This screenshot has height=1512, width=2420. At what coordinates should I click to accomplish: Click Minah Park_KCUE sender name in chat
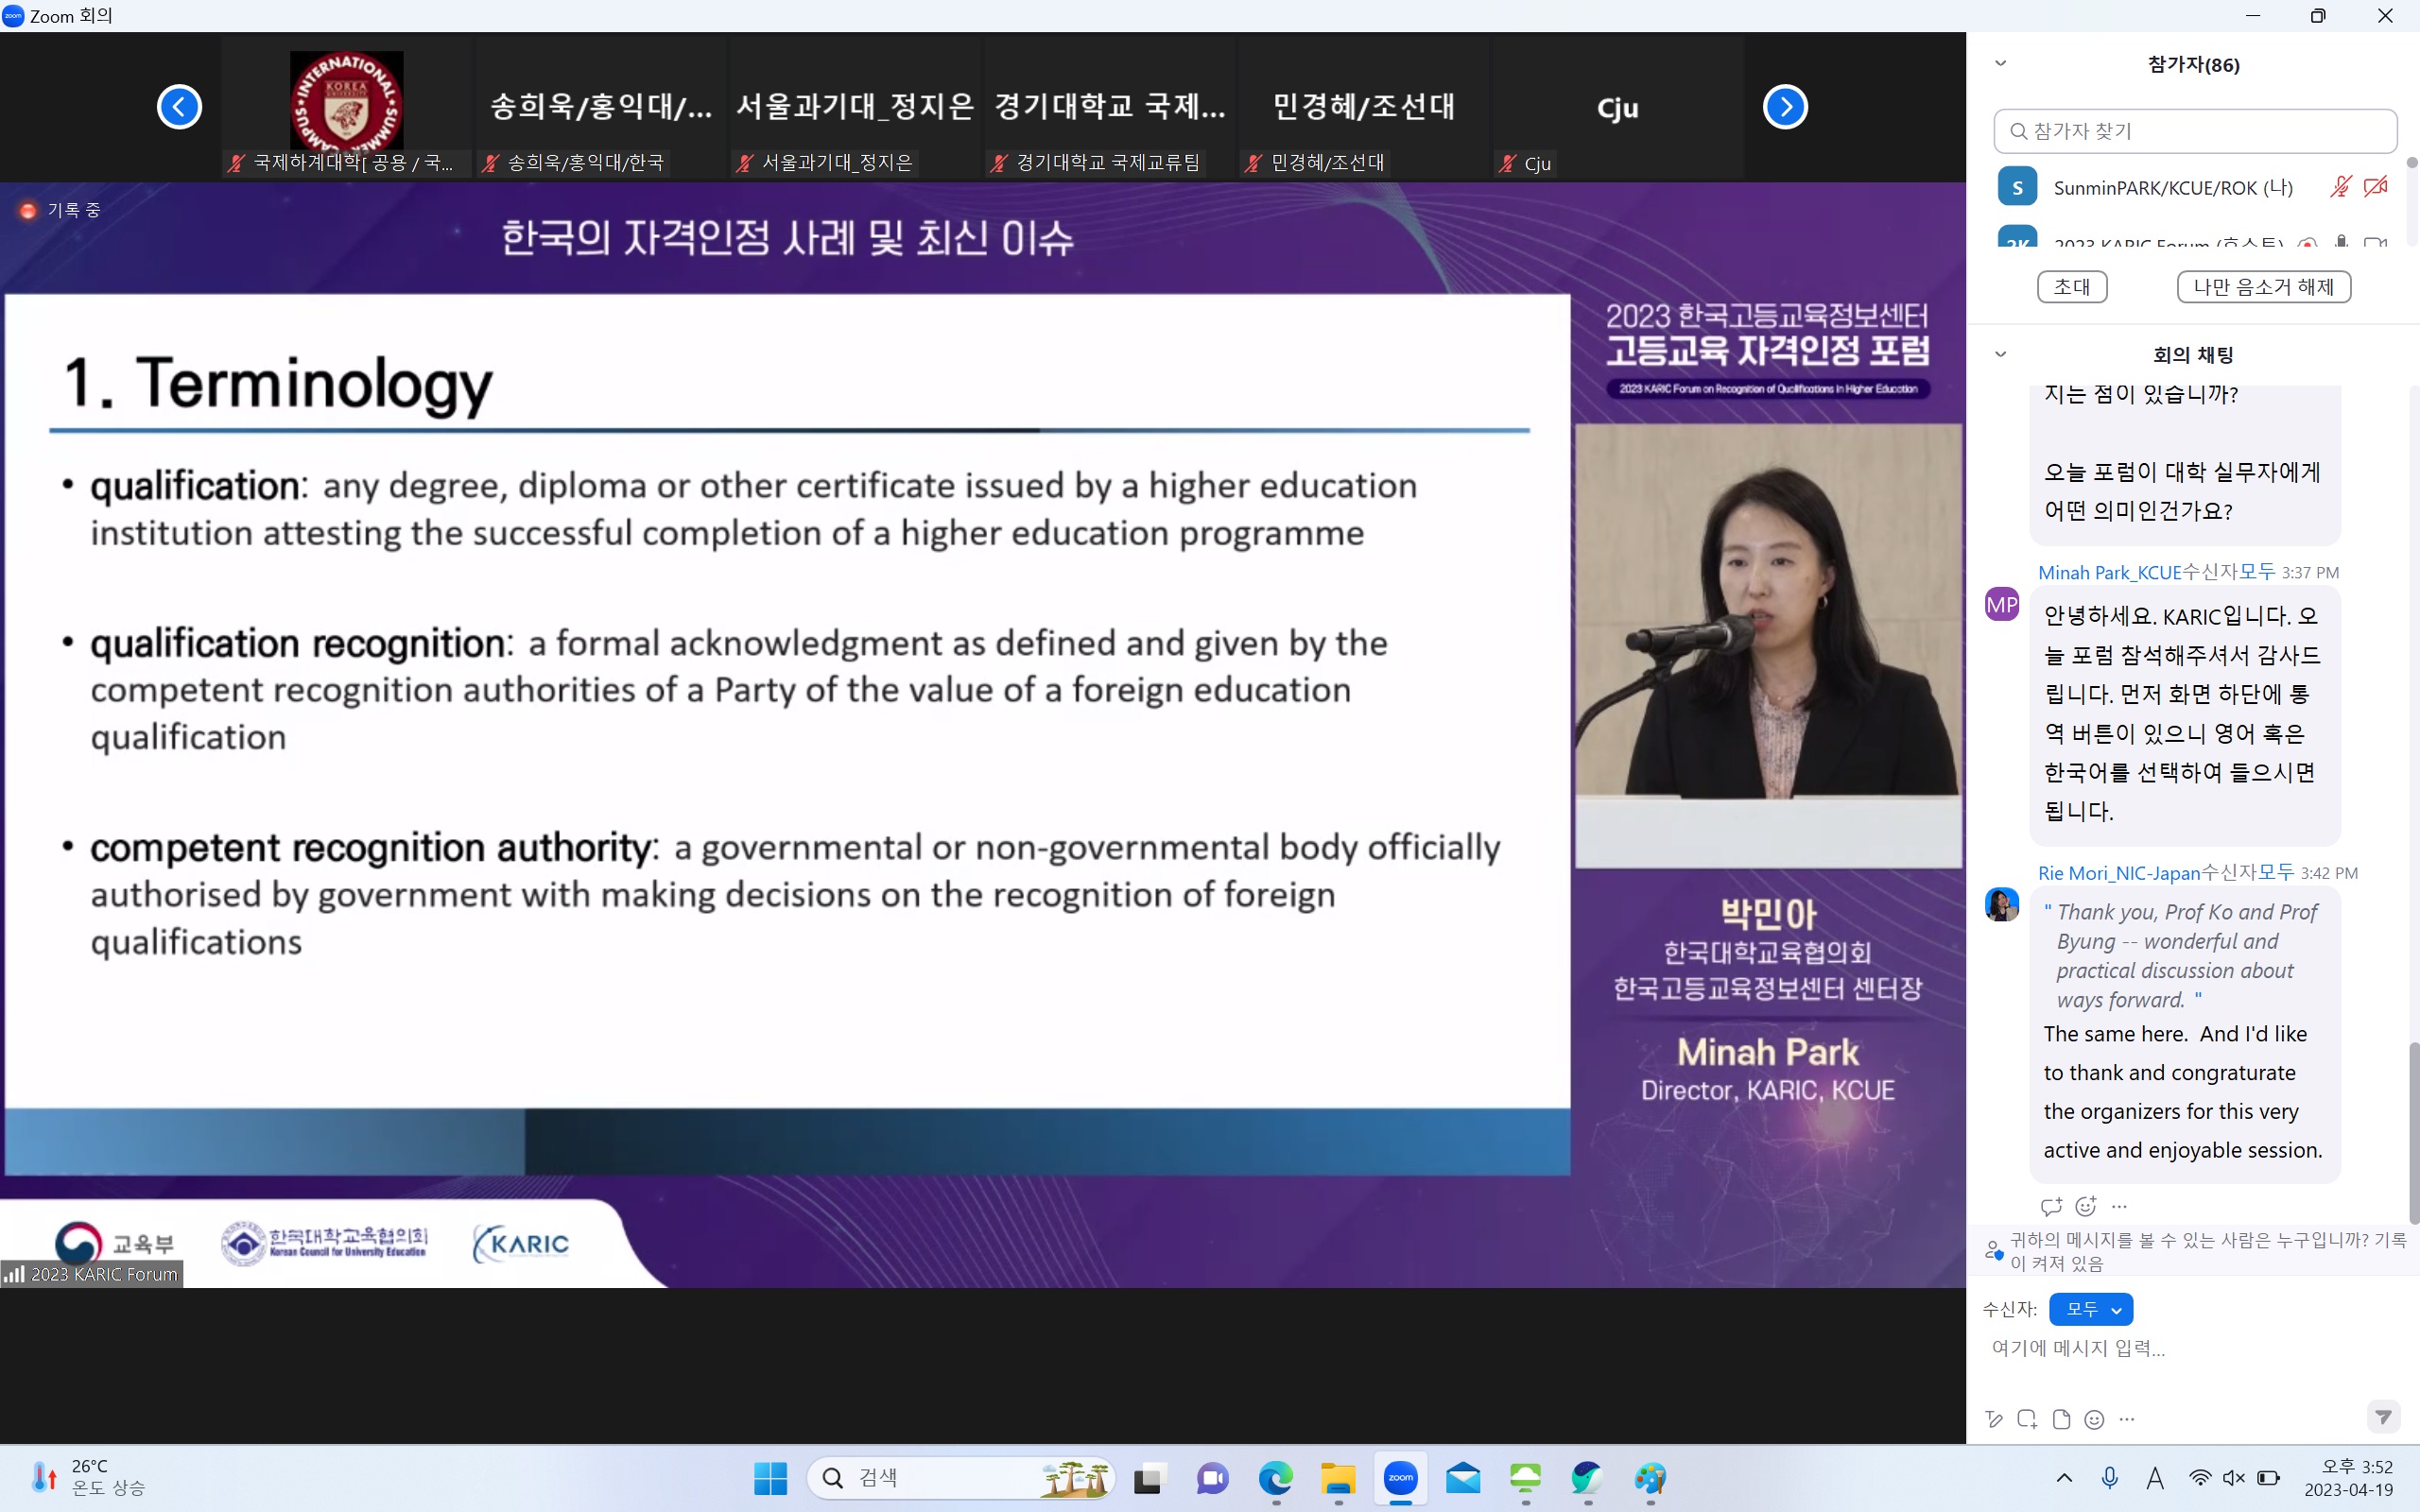coord(2109,572)
